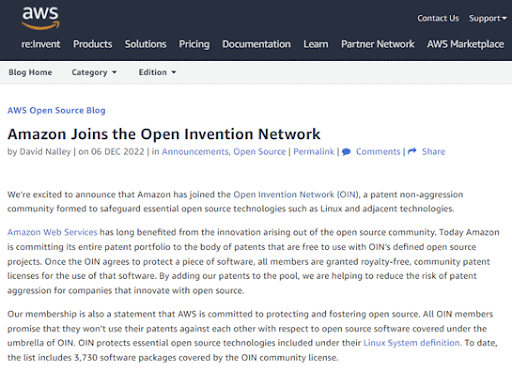This screenshot has height=372, width=512.
Task: Open the Partner Network menu
Action: point(378,44)
